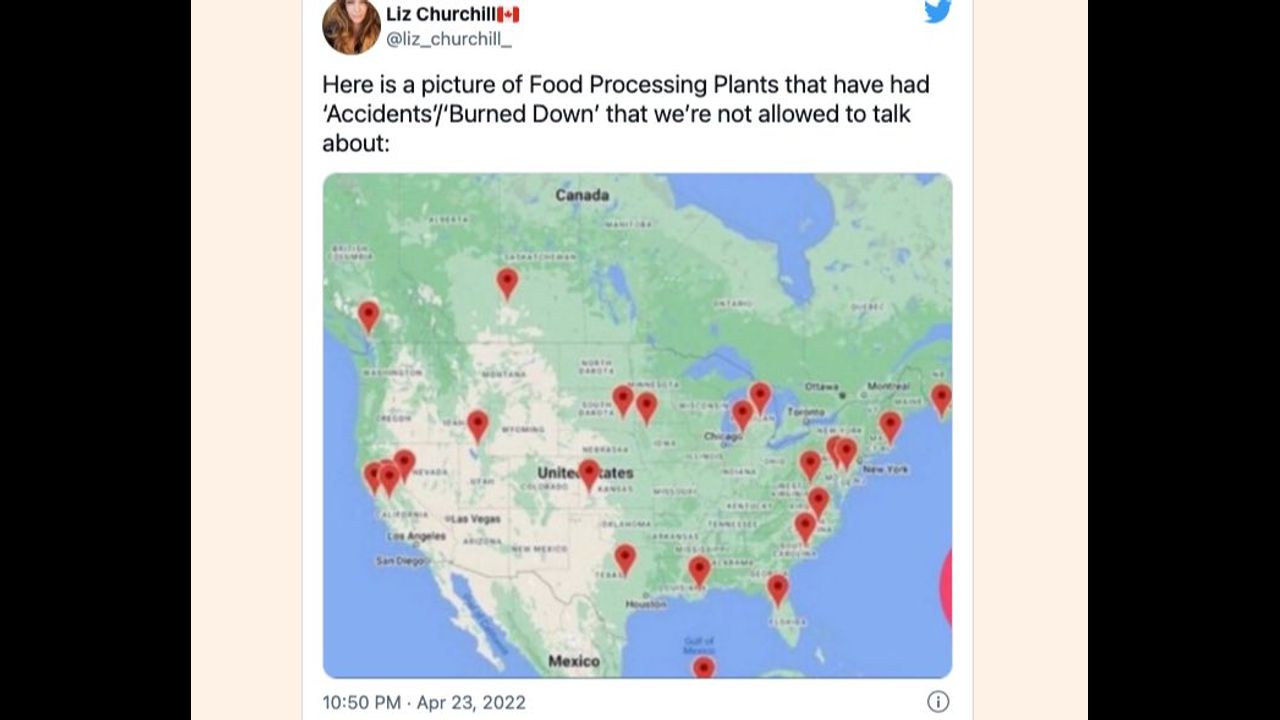The height and width of the screenshot is (720, 1280).
Task: Click the pin below the Gulf of Mexico label
Action: 704,667
